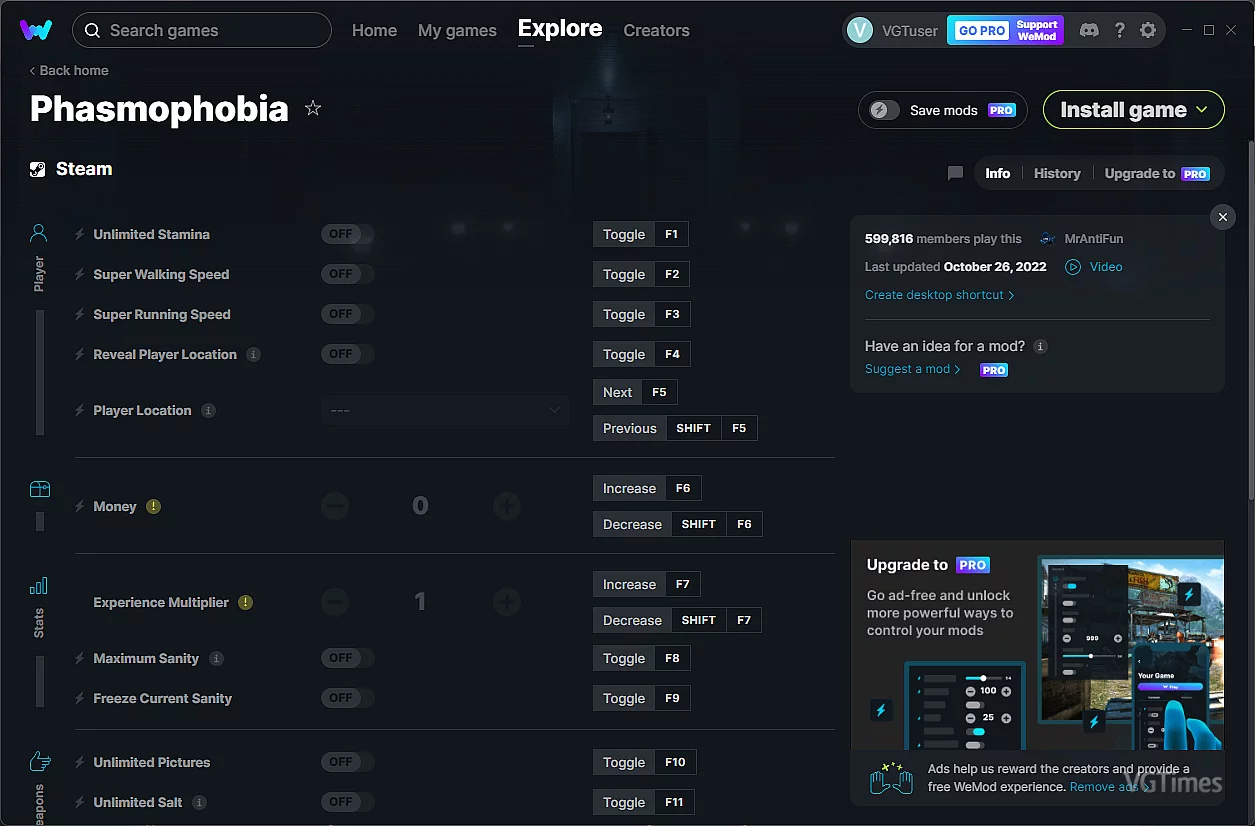Open the Player Location dropdown
1255x826 pixels.
445,410
